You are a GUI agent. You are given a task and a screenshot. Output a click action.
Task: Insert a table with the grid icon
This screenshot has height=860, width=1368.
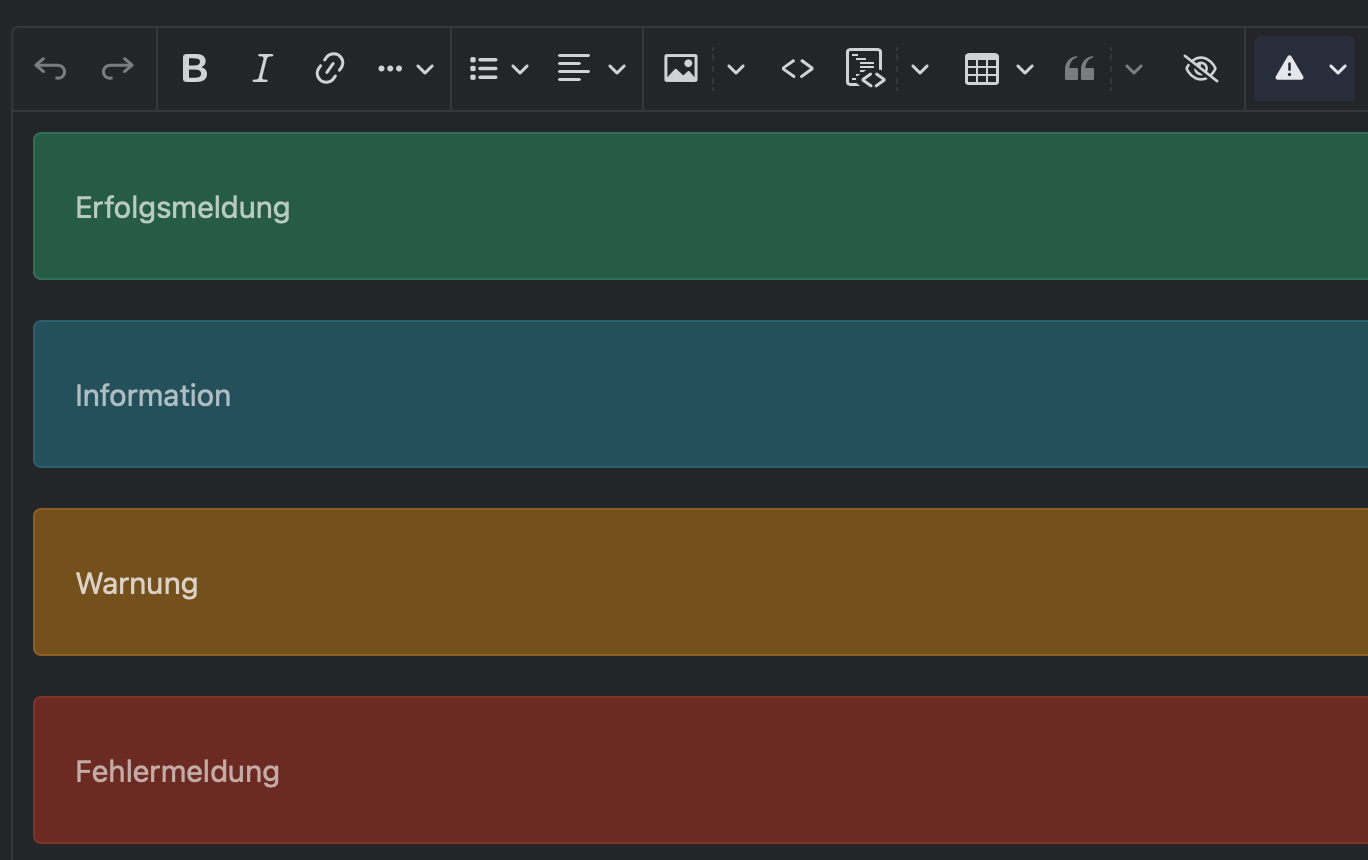tap(982, 69)
